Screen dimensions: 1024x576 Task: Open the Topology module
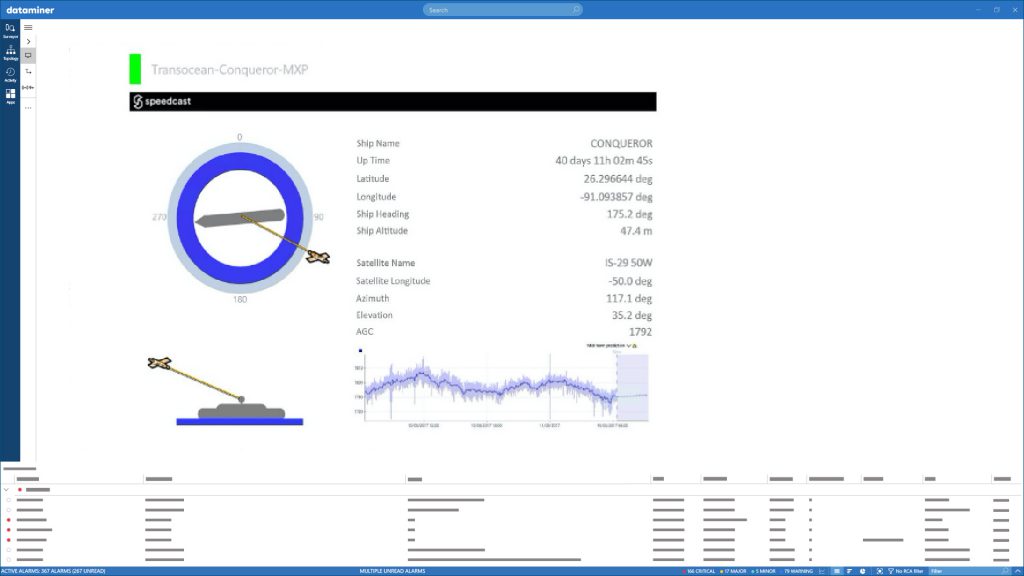pos(10,52)
